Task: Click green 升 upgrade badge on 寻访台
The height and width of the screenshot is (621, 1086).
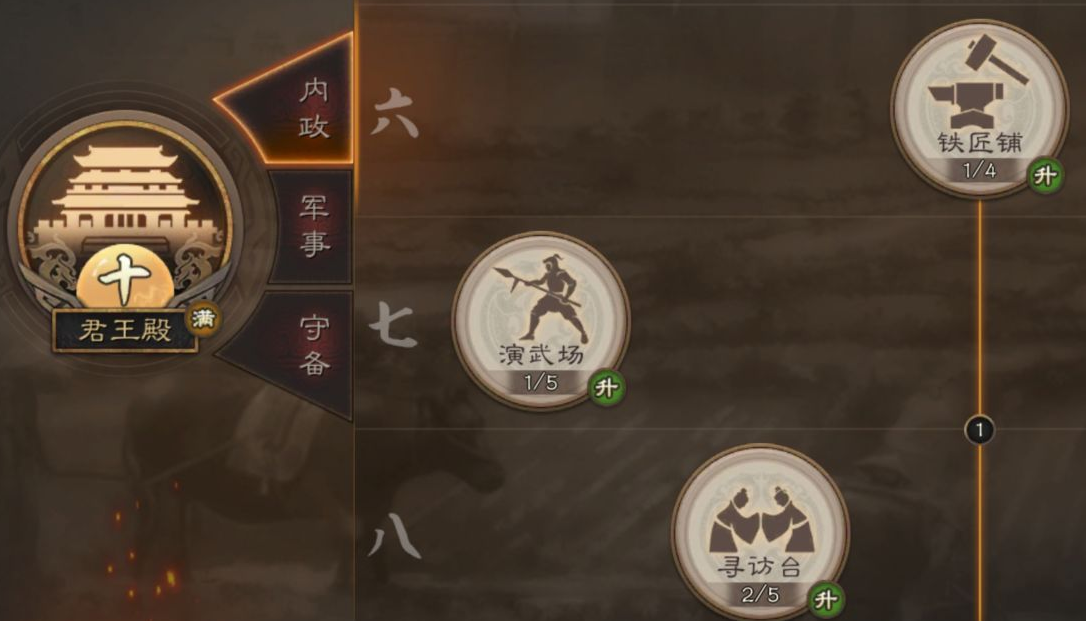Action: (825, 599)
